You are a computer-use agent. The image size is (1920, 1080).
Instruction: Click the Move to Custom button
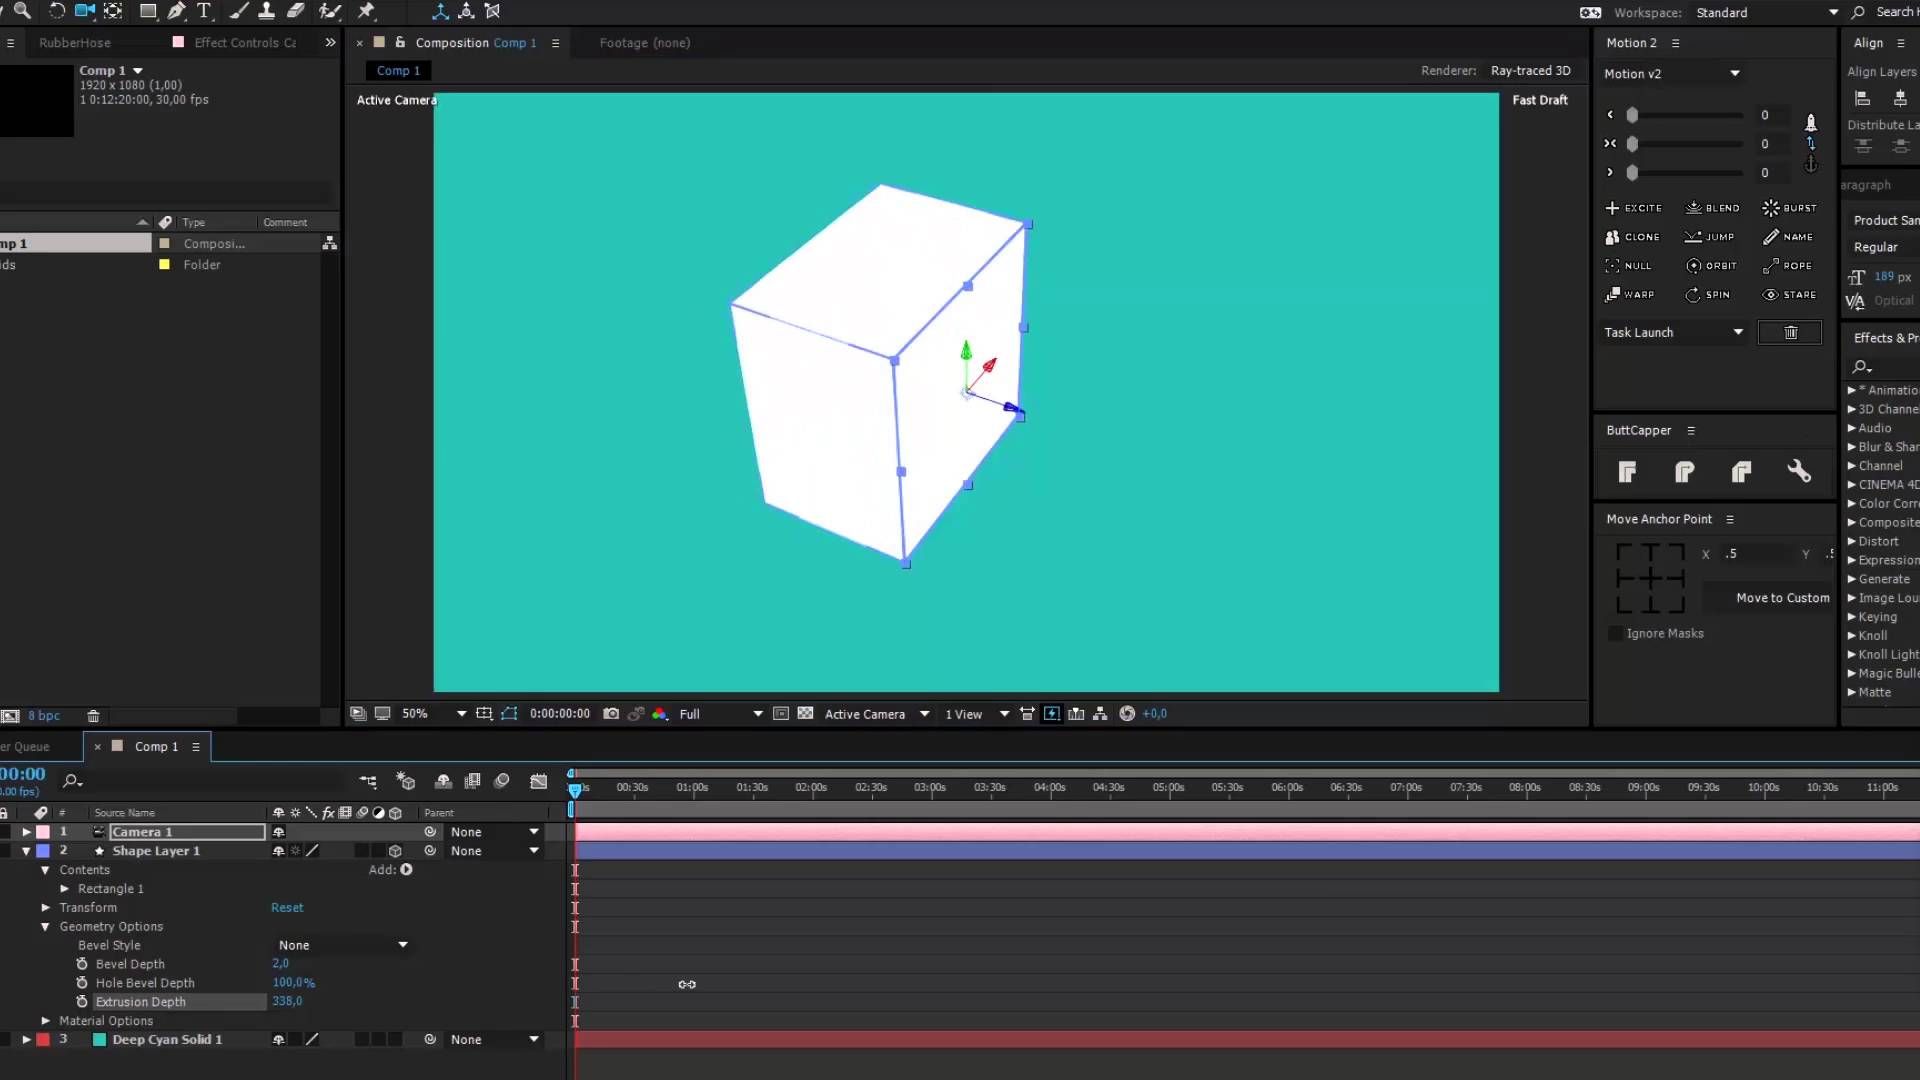1783,598
